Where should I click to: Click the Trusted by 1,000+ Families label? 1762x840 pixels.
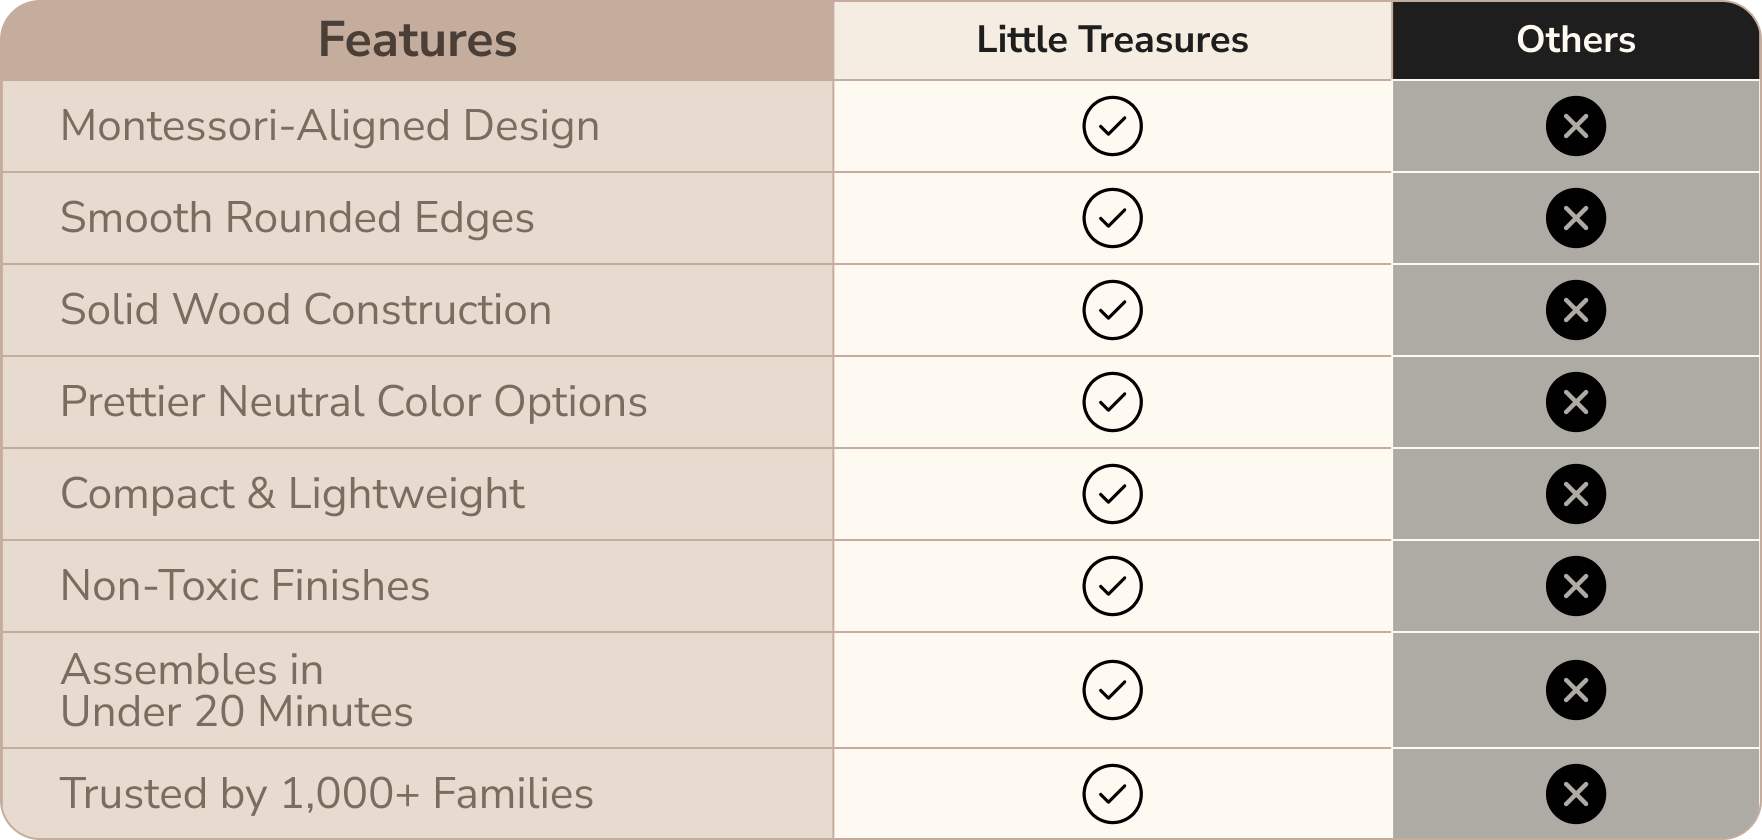coord(327,794)
